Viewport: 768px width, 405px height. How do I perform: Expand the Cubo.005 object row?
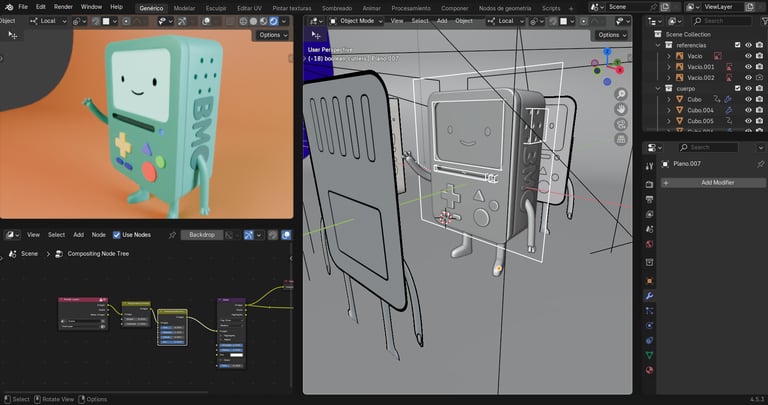click(669, 121)
